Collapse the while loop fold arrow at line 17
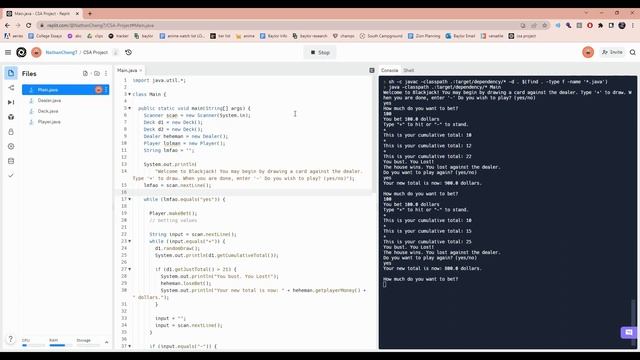Screen dimensions: 640x360 [129, 199]
